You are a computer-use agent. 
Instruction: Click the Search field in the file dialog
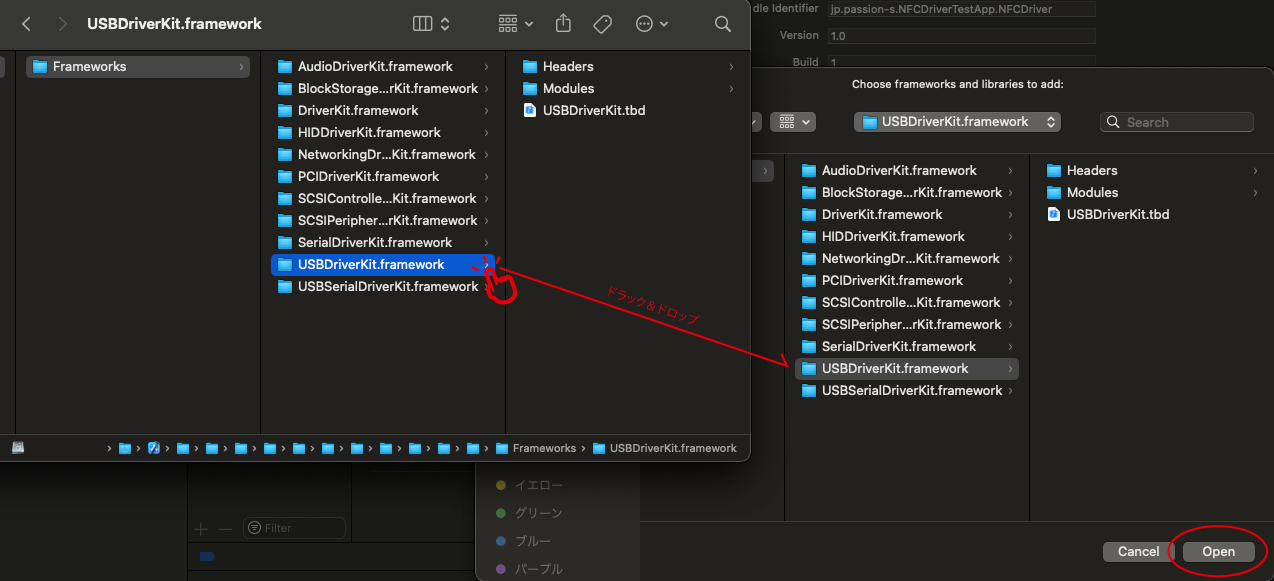1177,122
